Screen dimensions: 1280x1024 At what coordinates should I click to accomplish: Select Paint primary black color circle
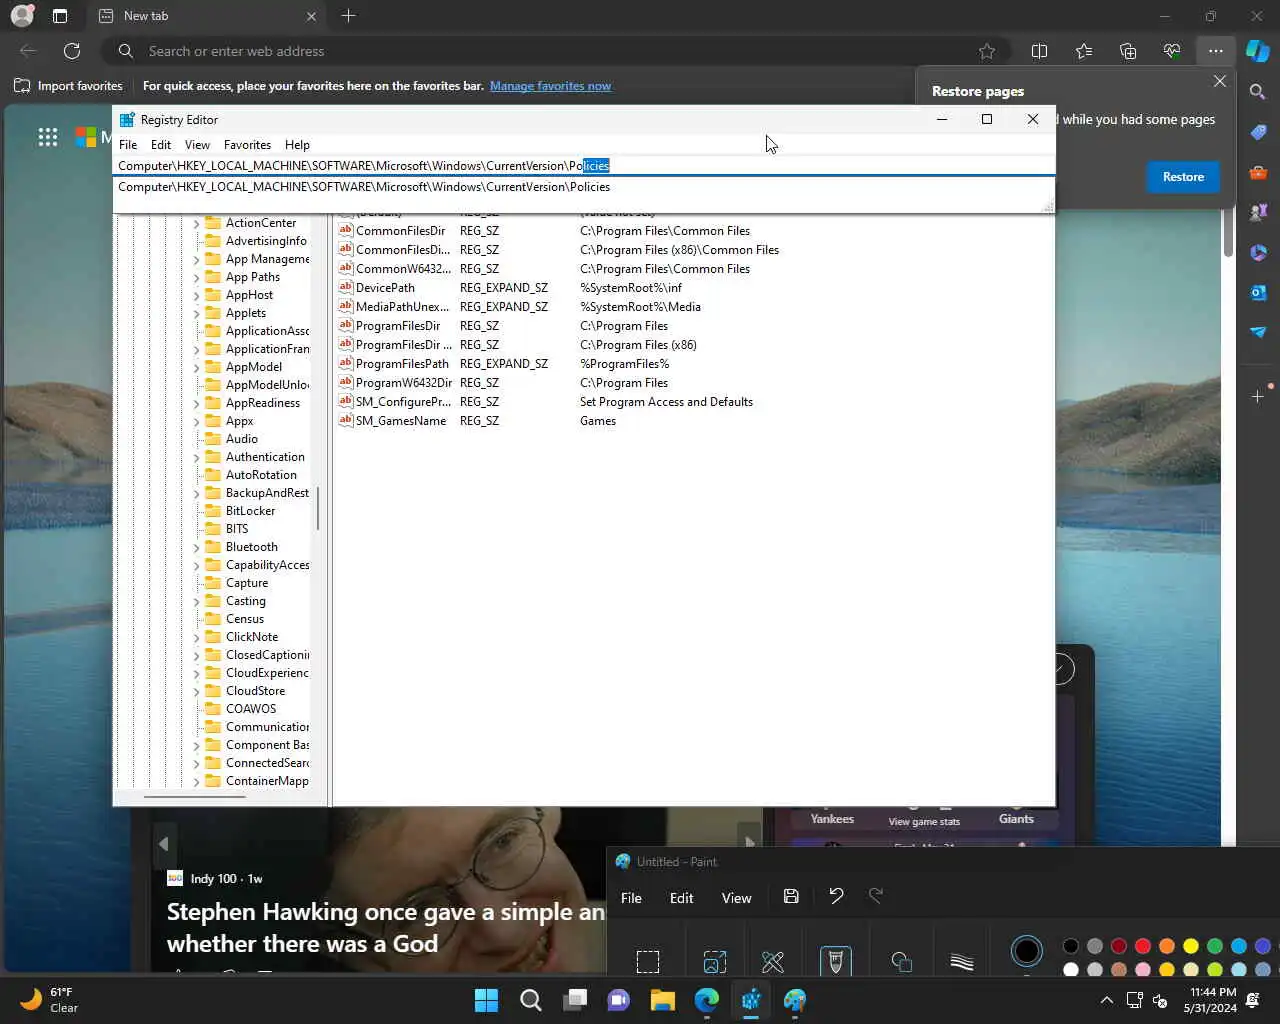1026,951
